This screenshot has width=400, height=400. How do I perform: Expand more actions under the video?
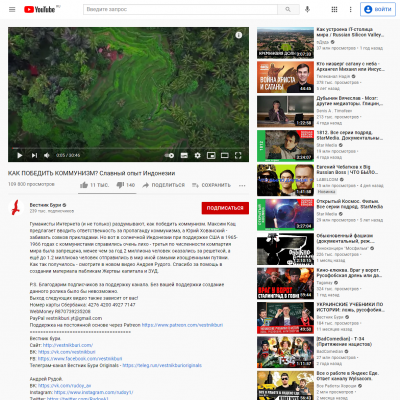pyautogui.click(x=242, y=185)
